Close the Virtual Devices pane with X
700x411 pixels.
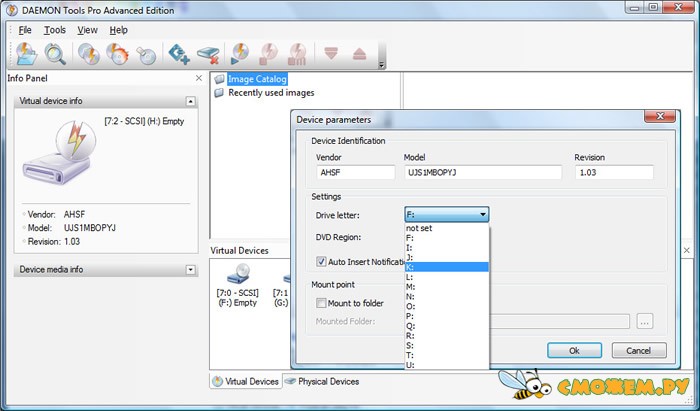click(x=687, y=250)
